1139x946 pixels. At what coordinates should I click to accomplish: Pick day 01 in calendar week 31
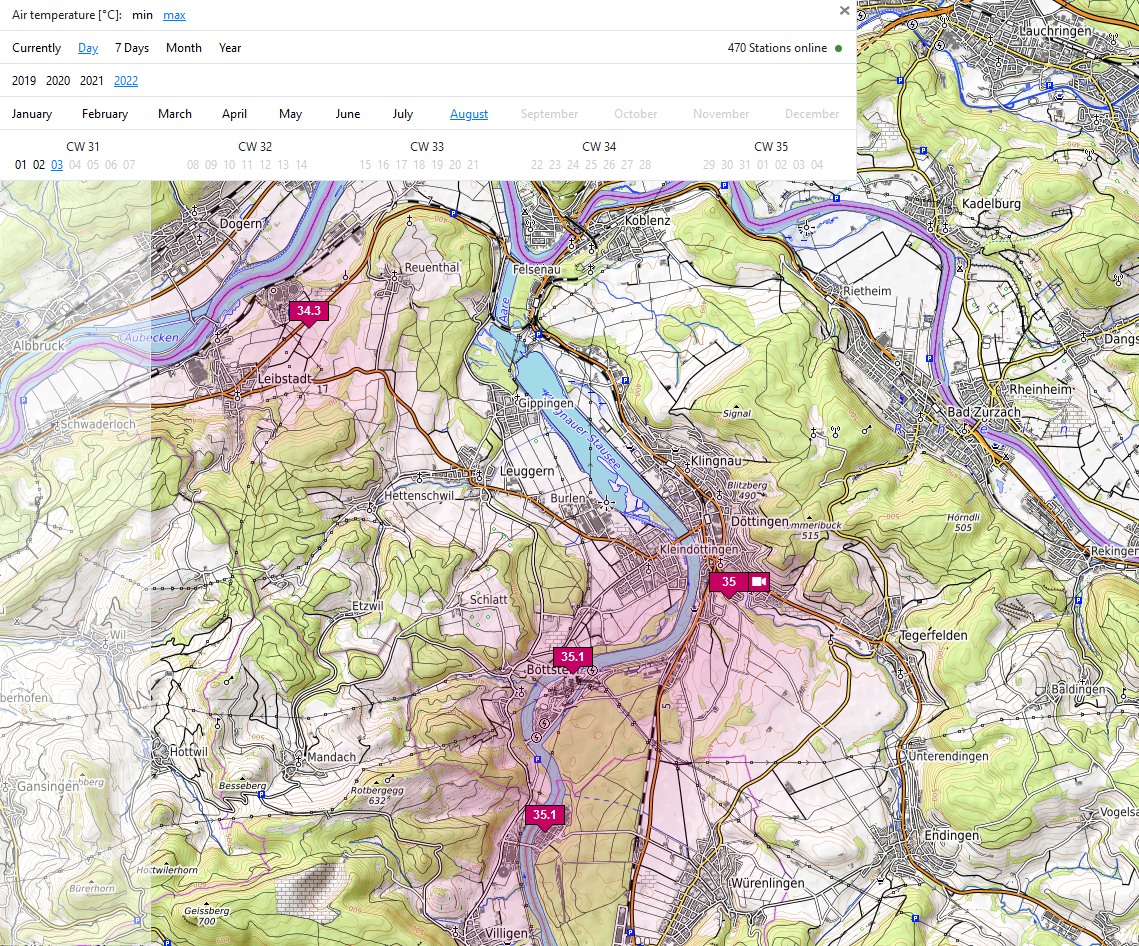tap(21, 165)
